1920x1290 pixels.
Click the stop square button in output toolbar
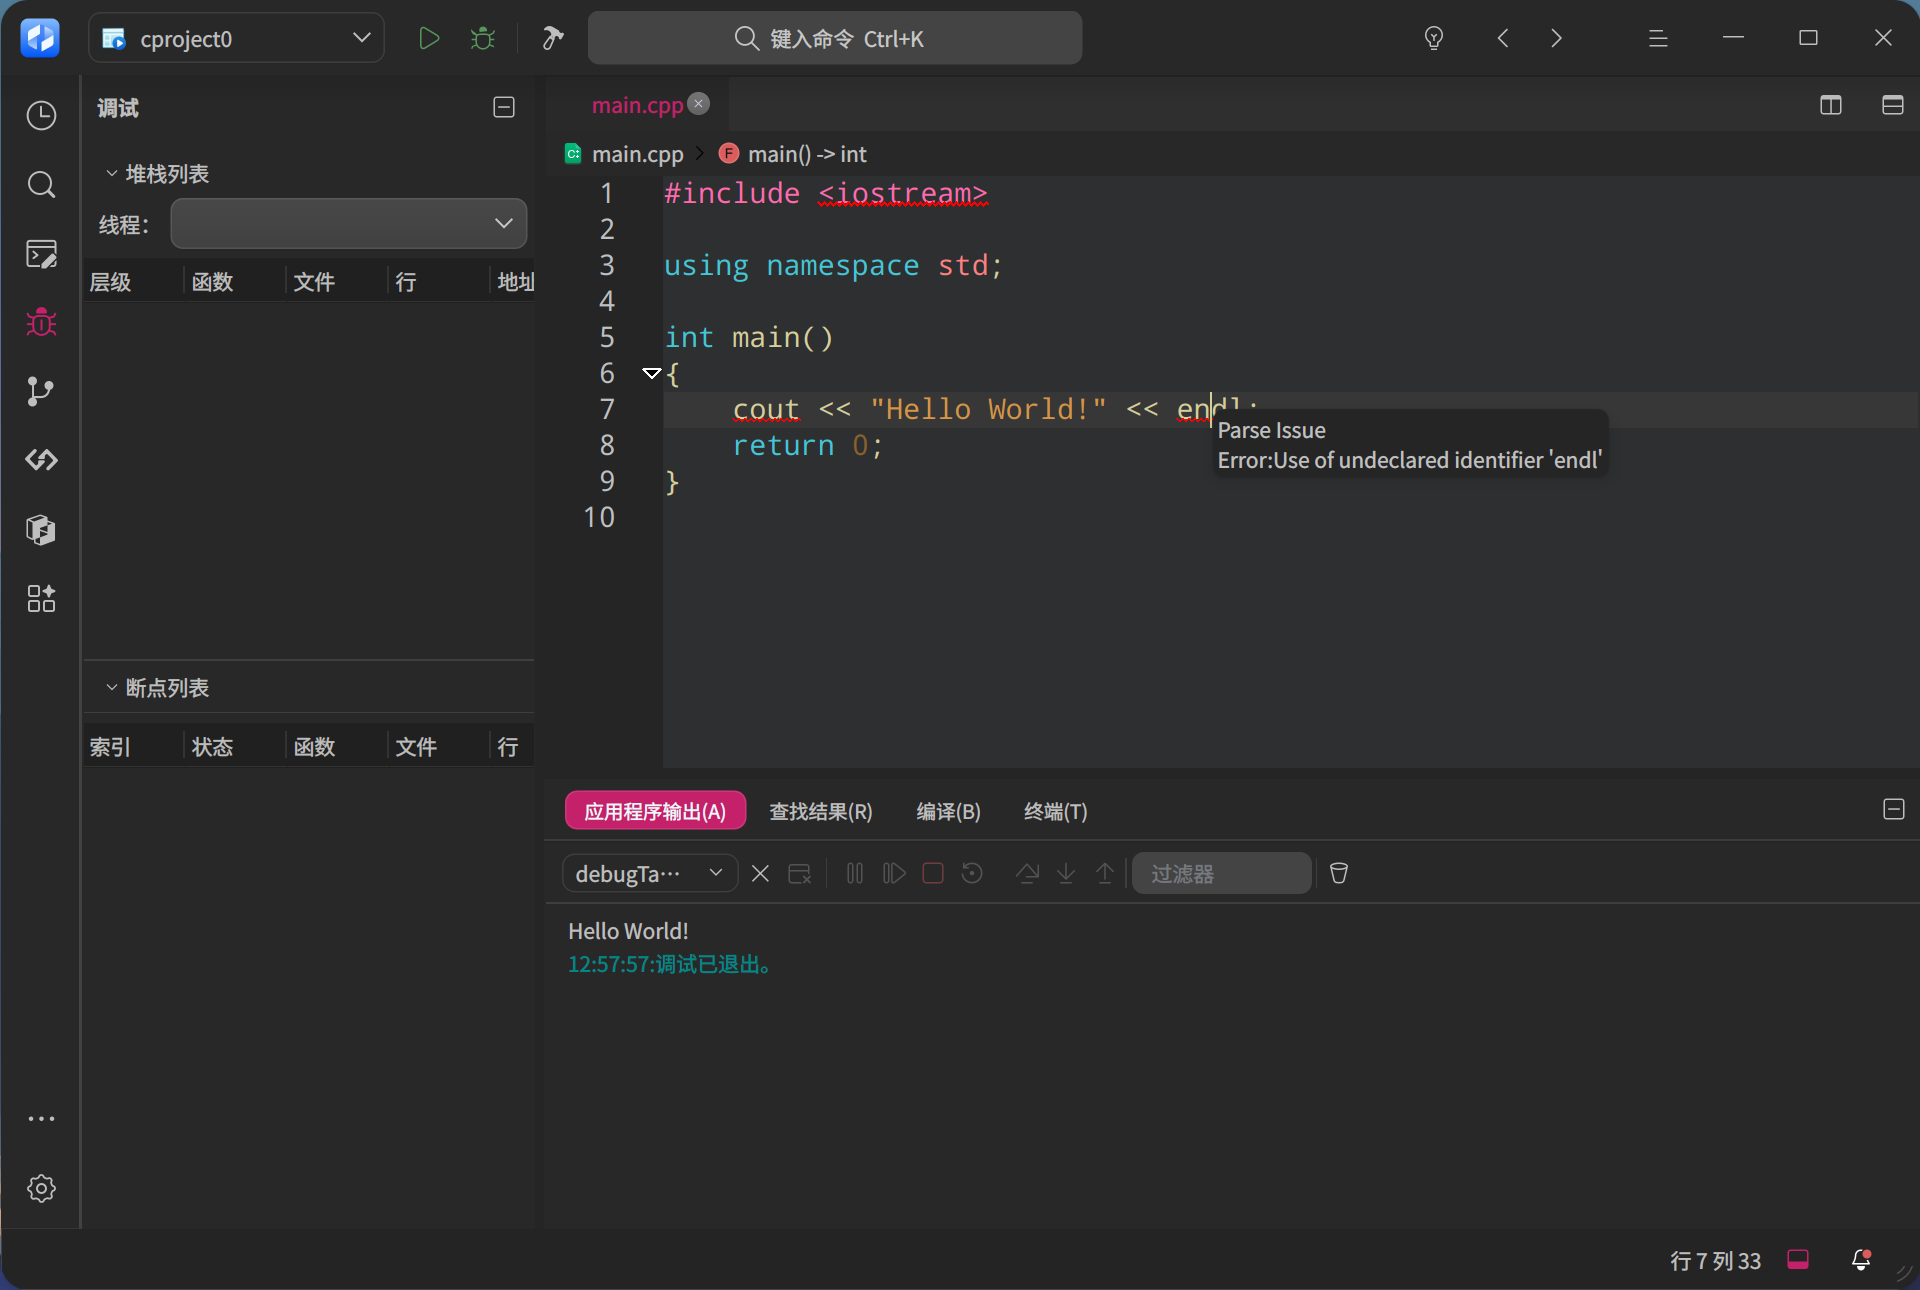[x=933, y=873]
